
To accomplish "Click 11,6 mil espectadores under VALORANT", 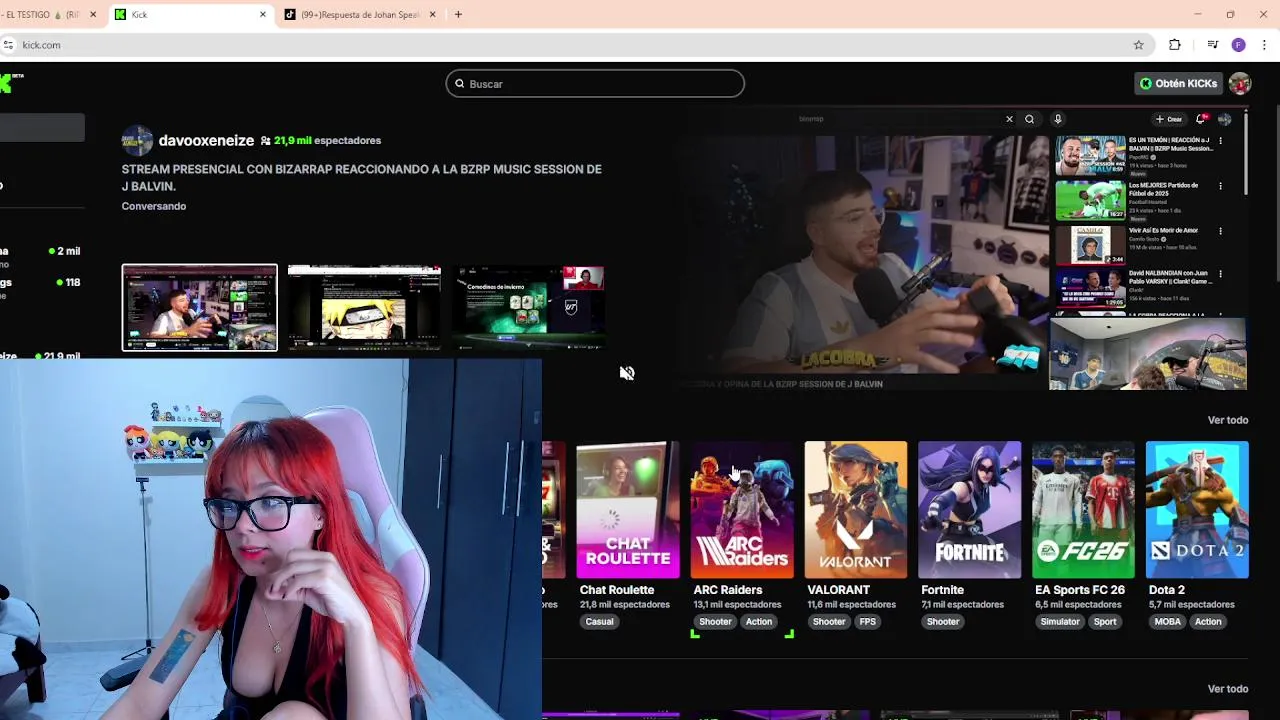I will [851, 605].
